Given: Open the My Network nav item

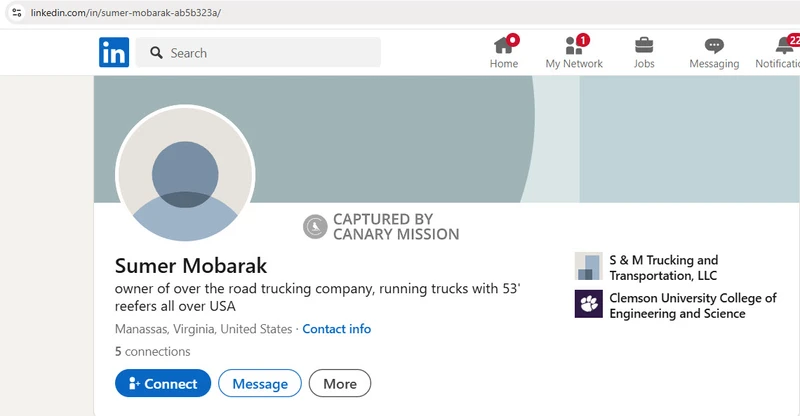Looking at the screenshot, I should pos(574,53).
